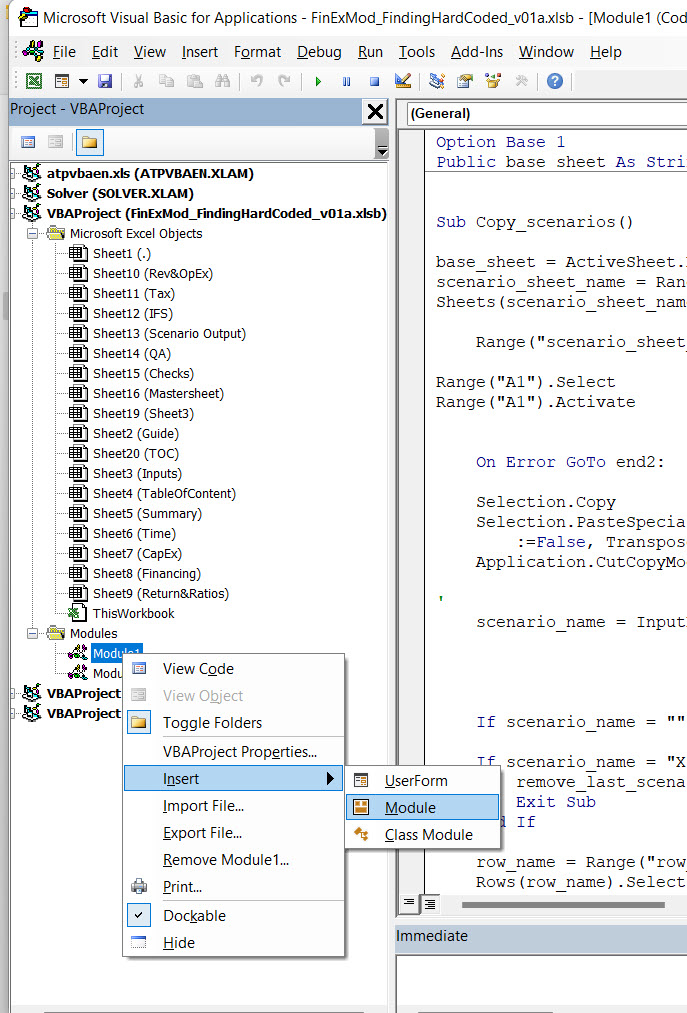Open the Tools menu

point(417,52)
